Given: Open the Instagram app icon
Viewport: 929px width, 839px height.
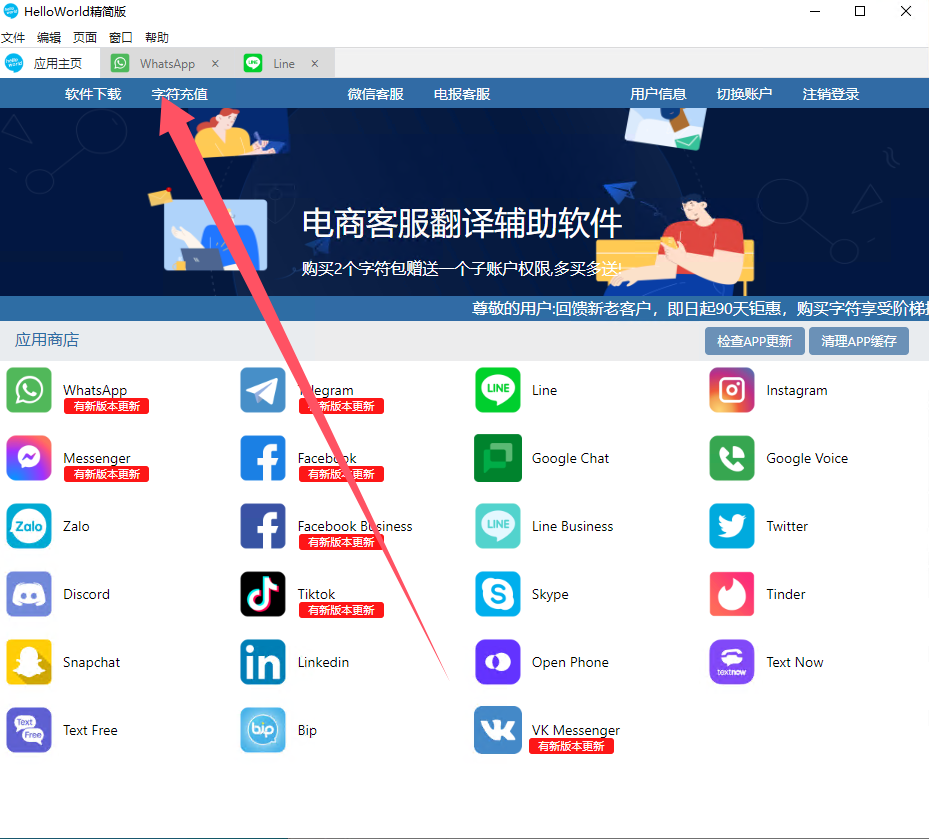Looking at the screenshot, I should [732, 390].
